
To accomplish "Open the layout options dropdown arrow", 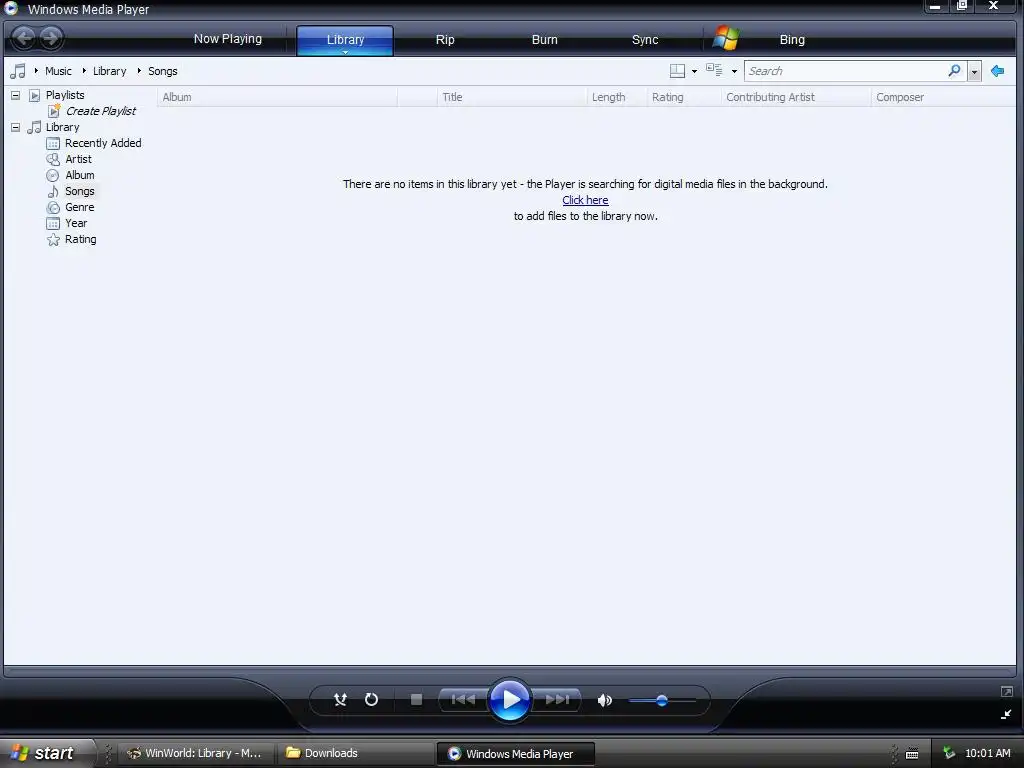I will (694, 71).
